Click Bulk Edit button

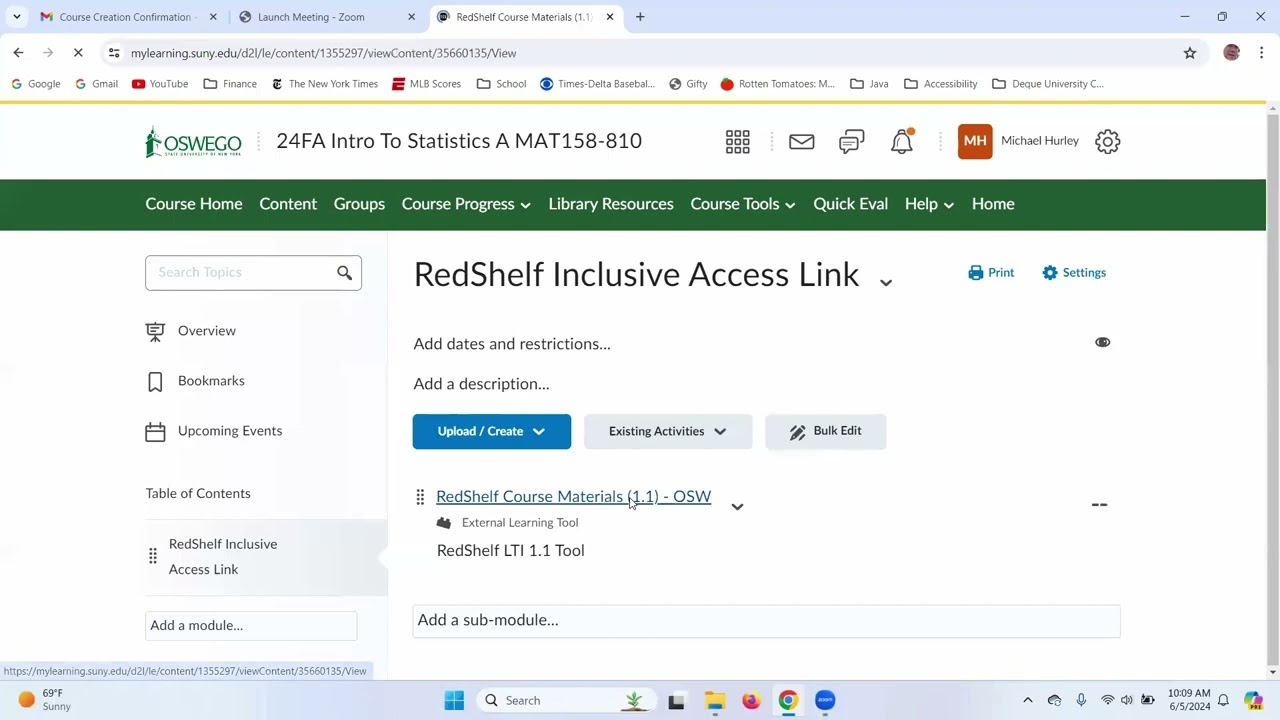coord(826,431)
